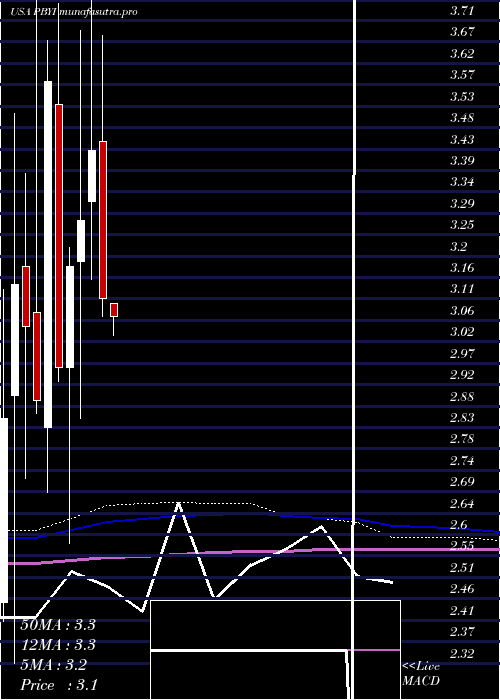Screen dimensions: 500x700
Task: Click the <<Live MACD label
Action: pos(421,674)
